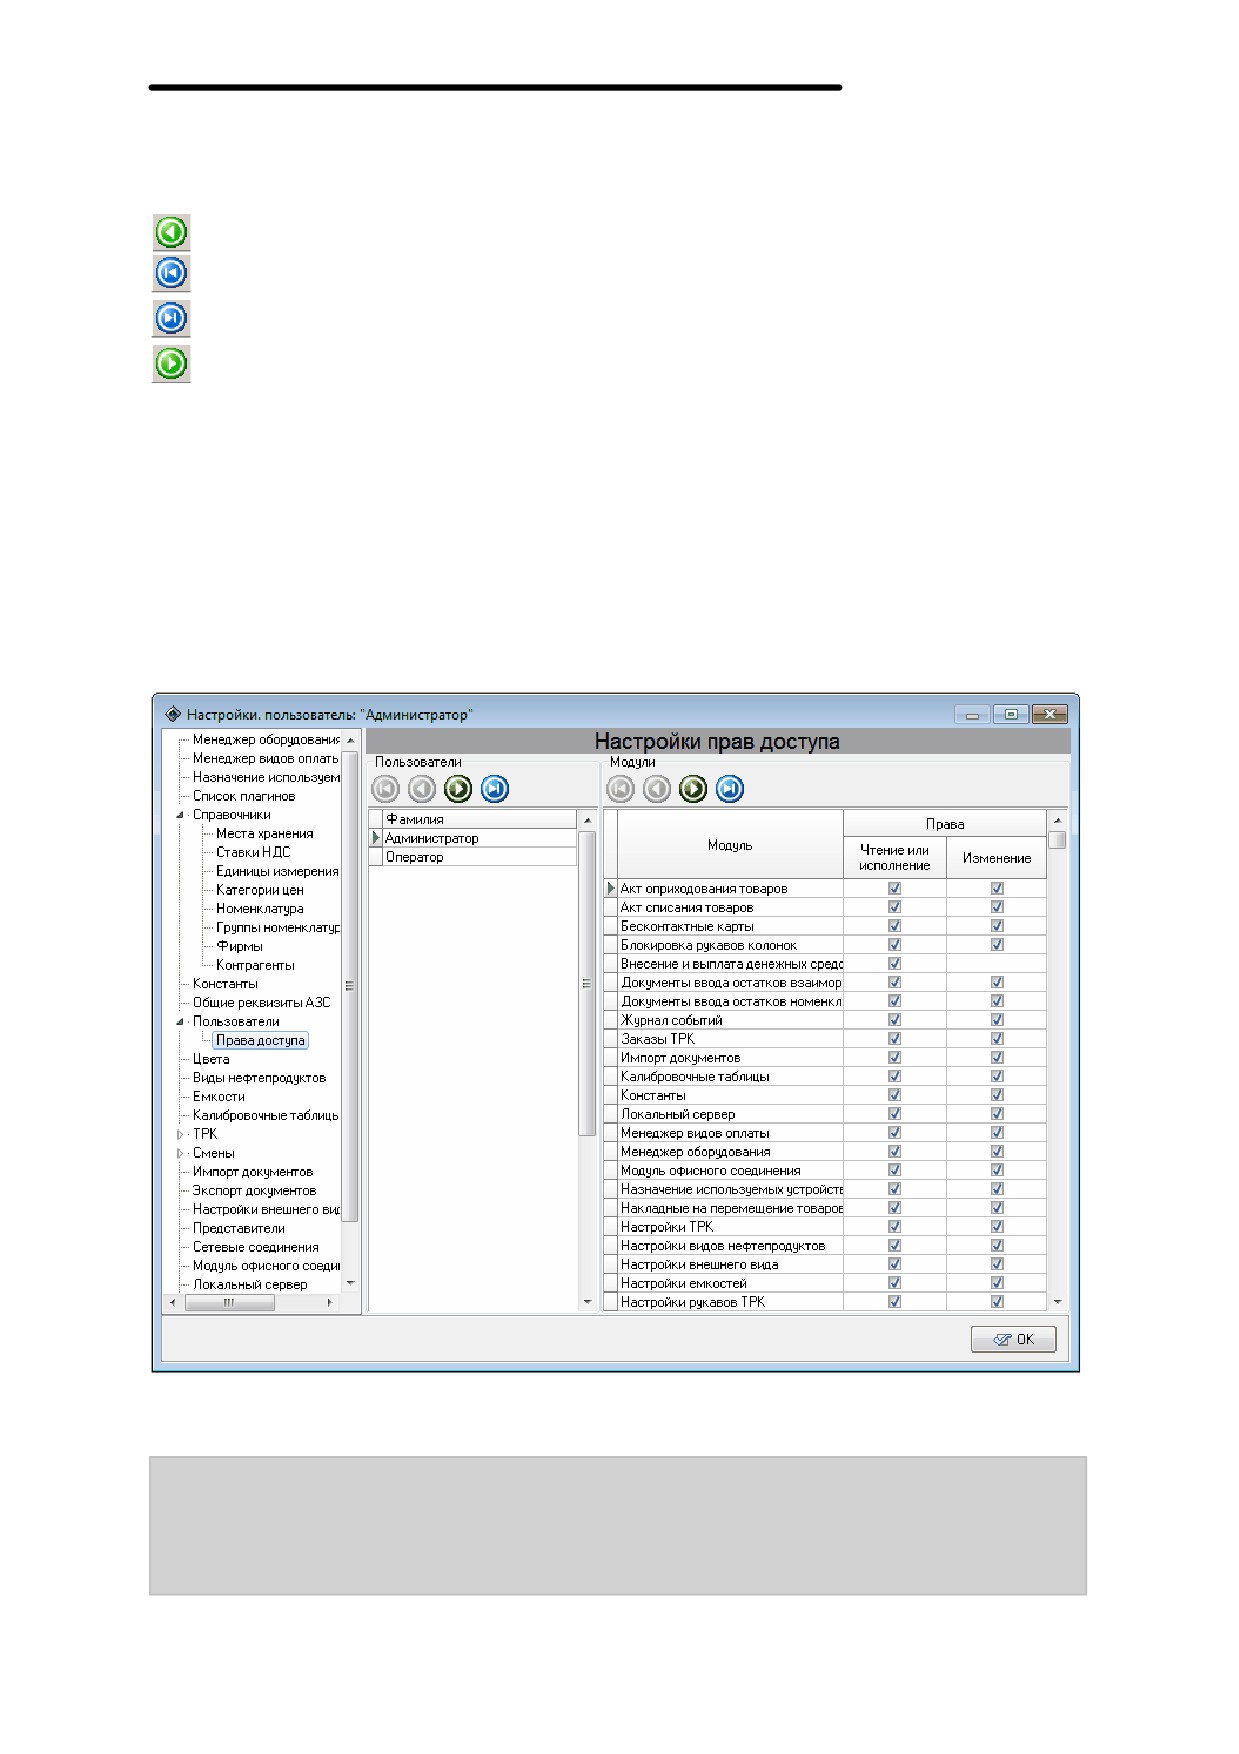The height and width of the screenshot is (1754, 1239).
Task: Click up arrow of users list scrollbar
Action: tap(587, 820)
